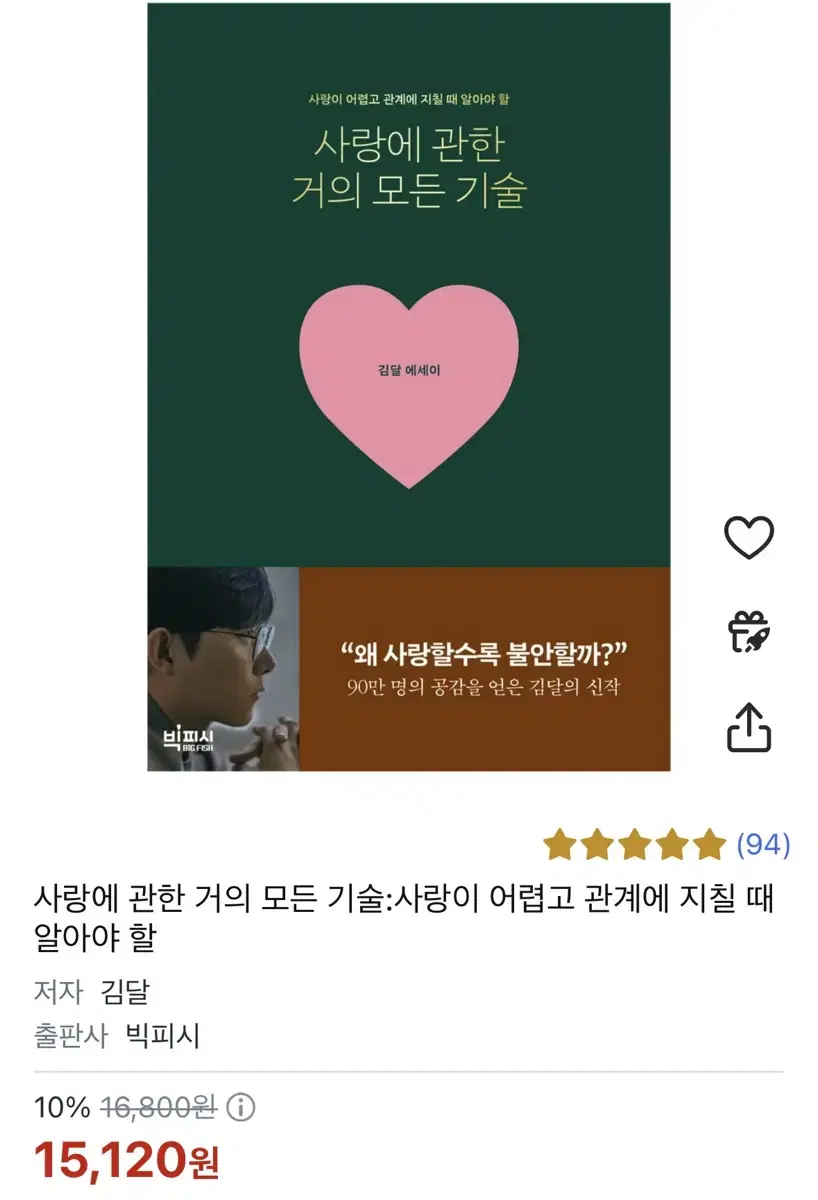Click the first gold star

(x=560, y=845)
